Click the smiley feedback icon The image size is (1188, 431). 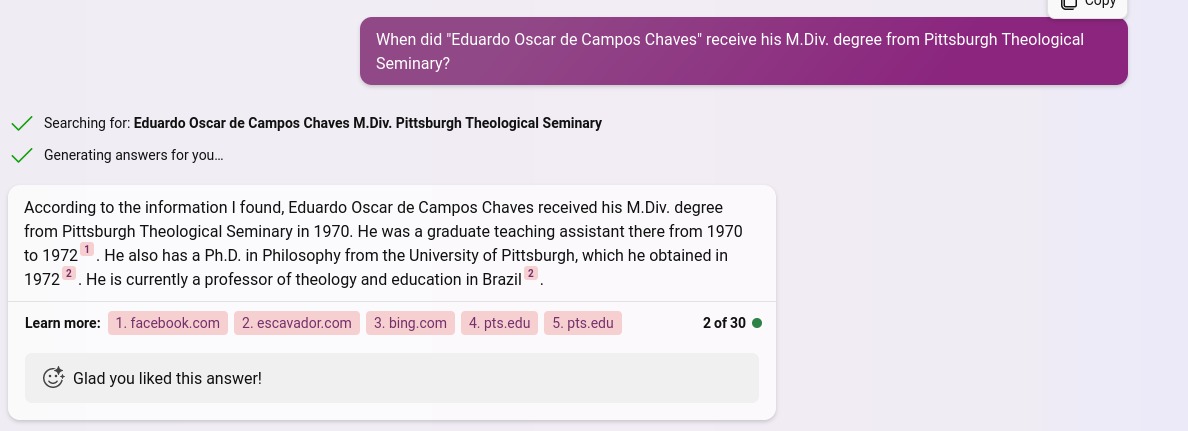point(54,378)
